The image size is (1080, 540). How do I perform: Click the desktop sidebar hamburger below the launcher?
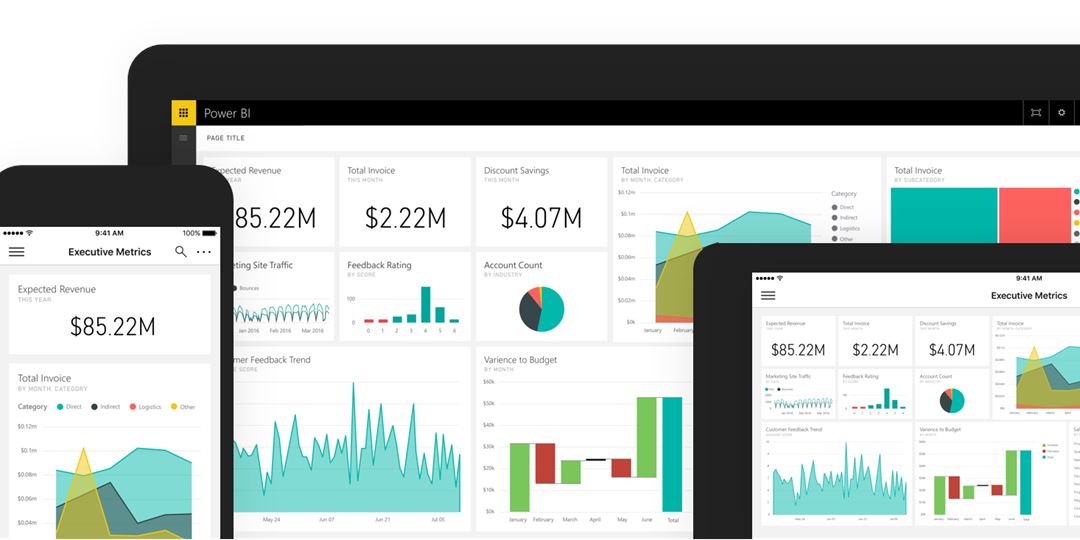click(x=183, y=138)
